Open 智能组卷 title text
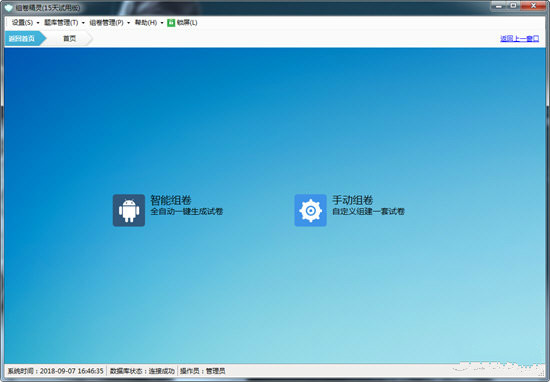This screenshot has height=382, width=550. point(171,200)
